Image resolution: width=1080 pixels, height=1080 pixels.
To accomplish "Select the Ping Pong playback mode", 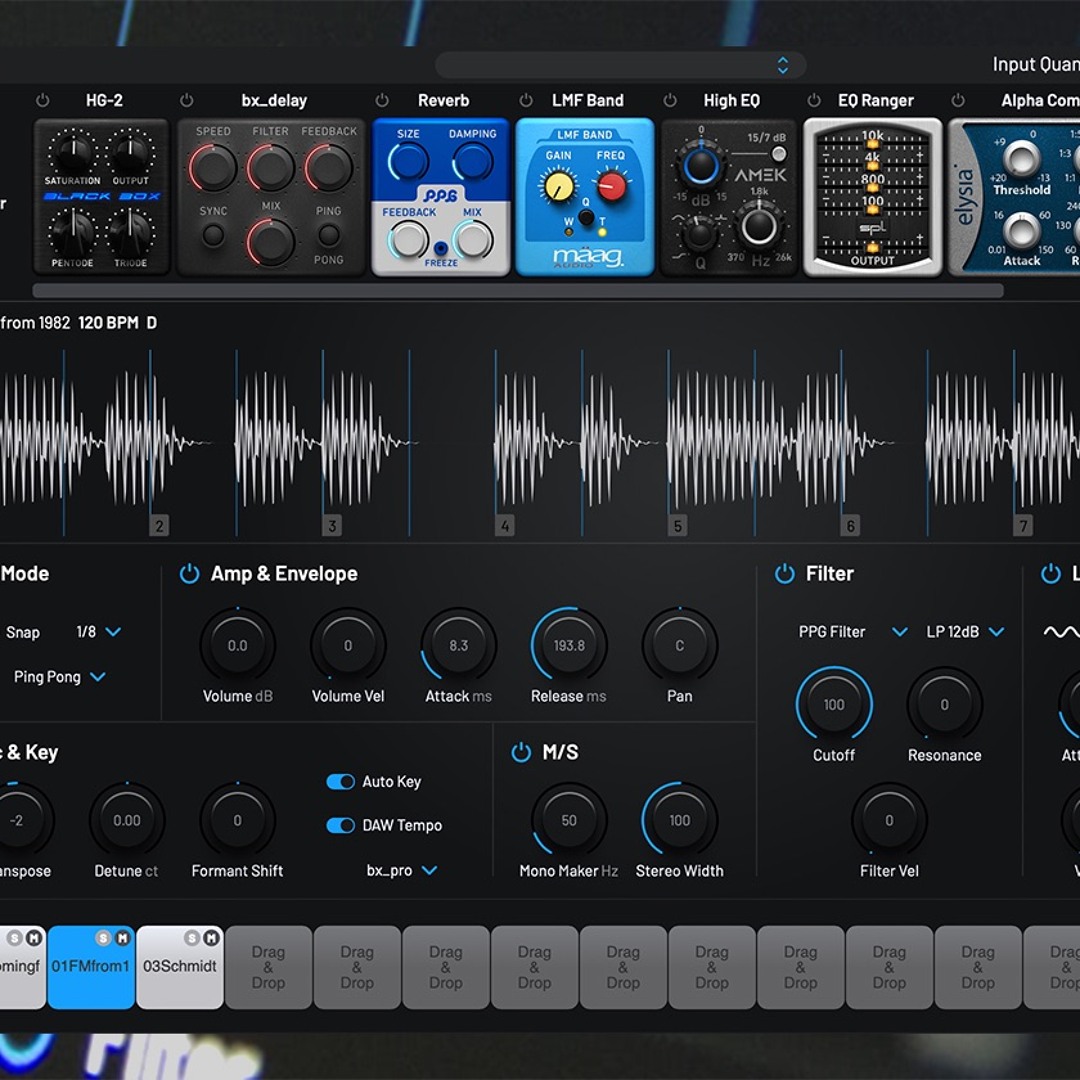I will (60, 676).
